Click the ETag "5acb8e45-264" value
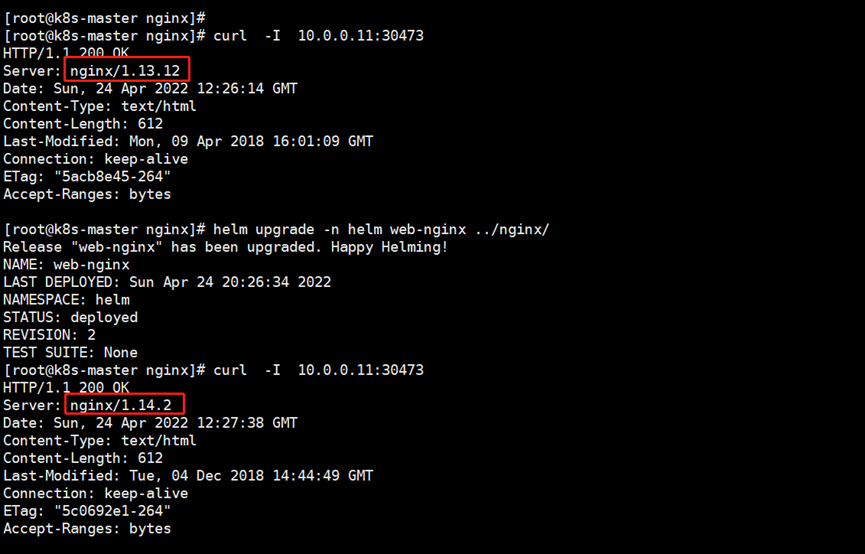Viewport: 865px width, 554px height. 113,177
